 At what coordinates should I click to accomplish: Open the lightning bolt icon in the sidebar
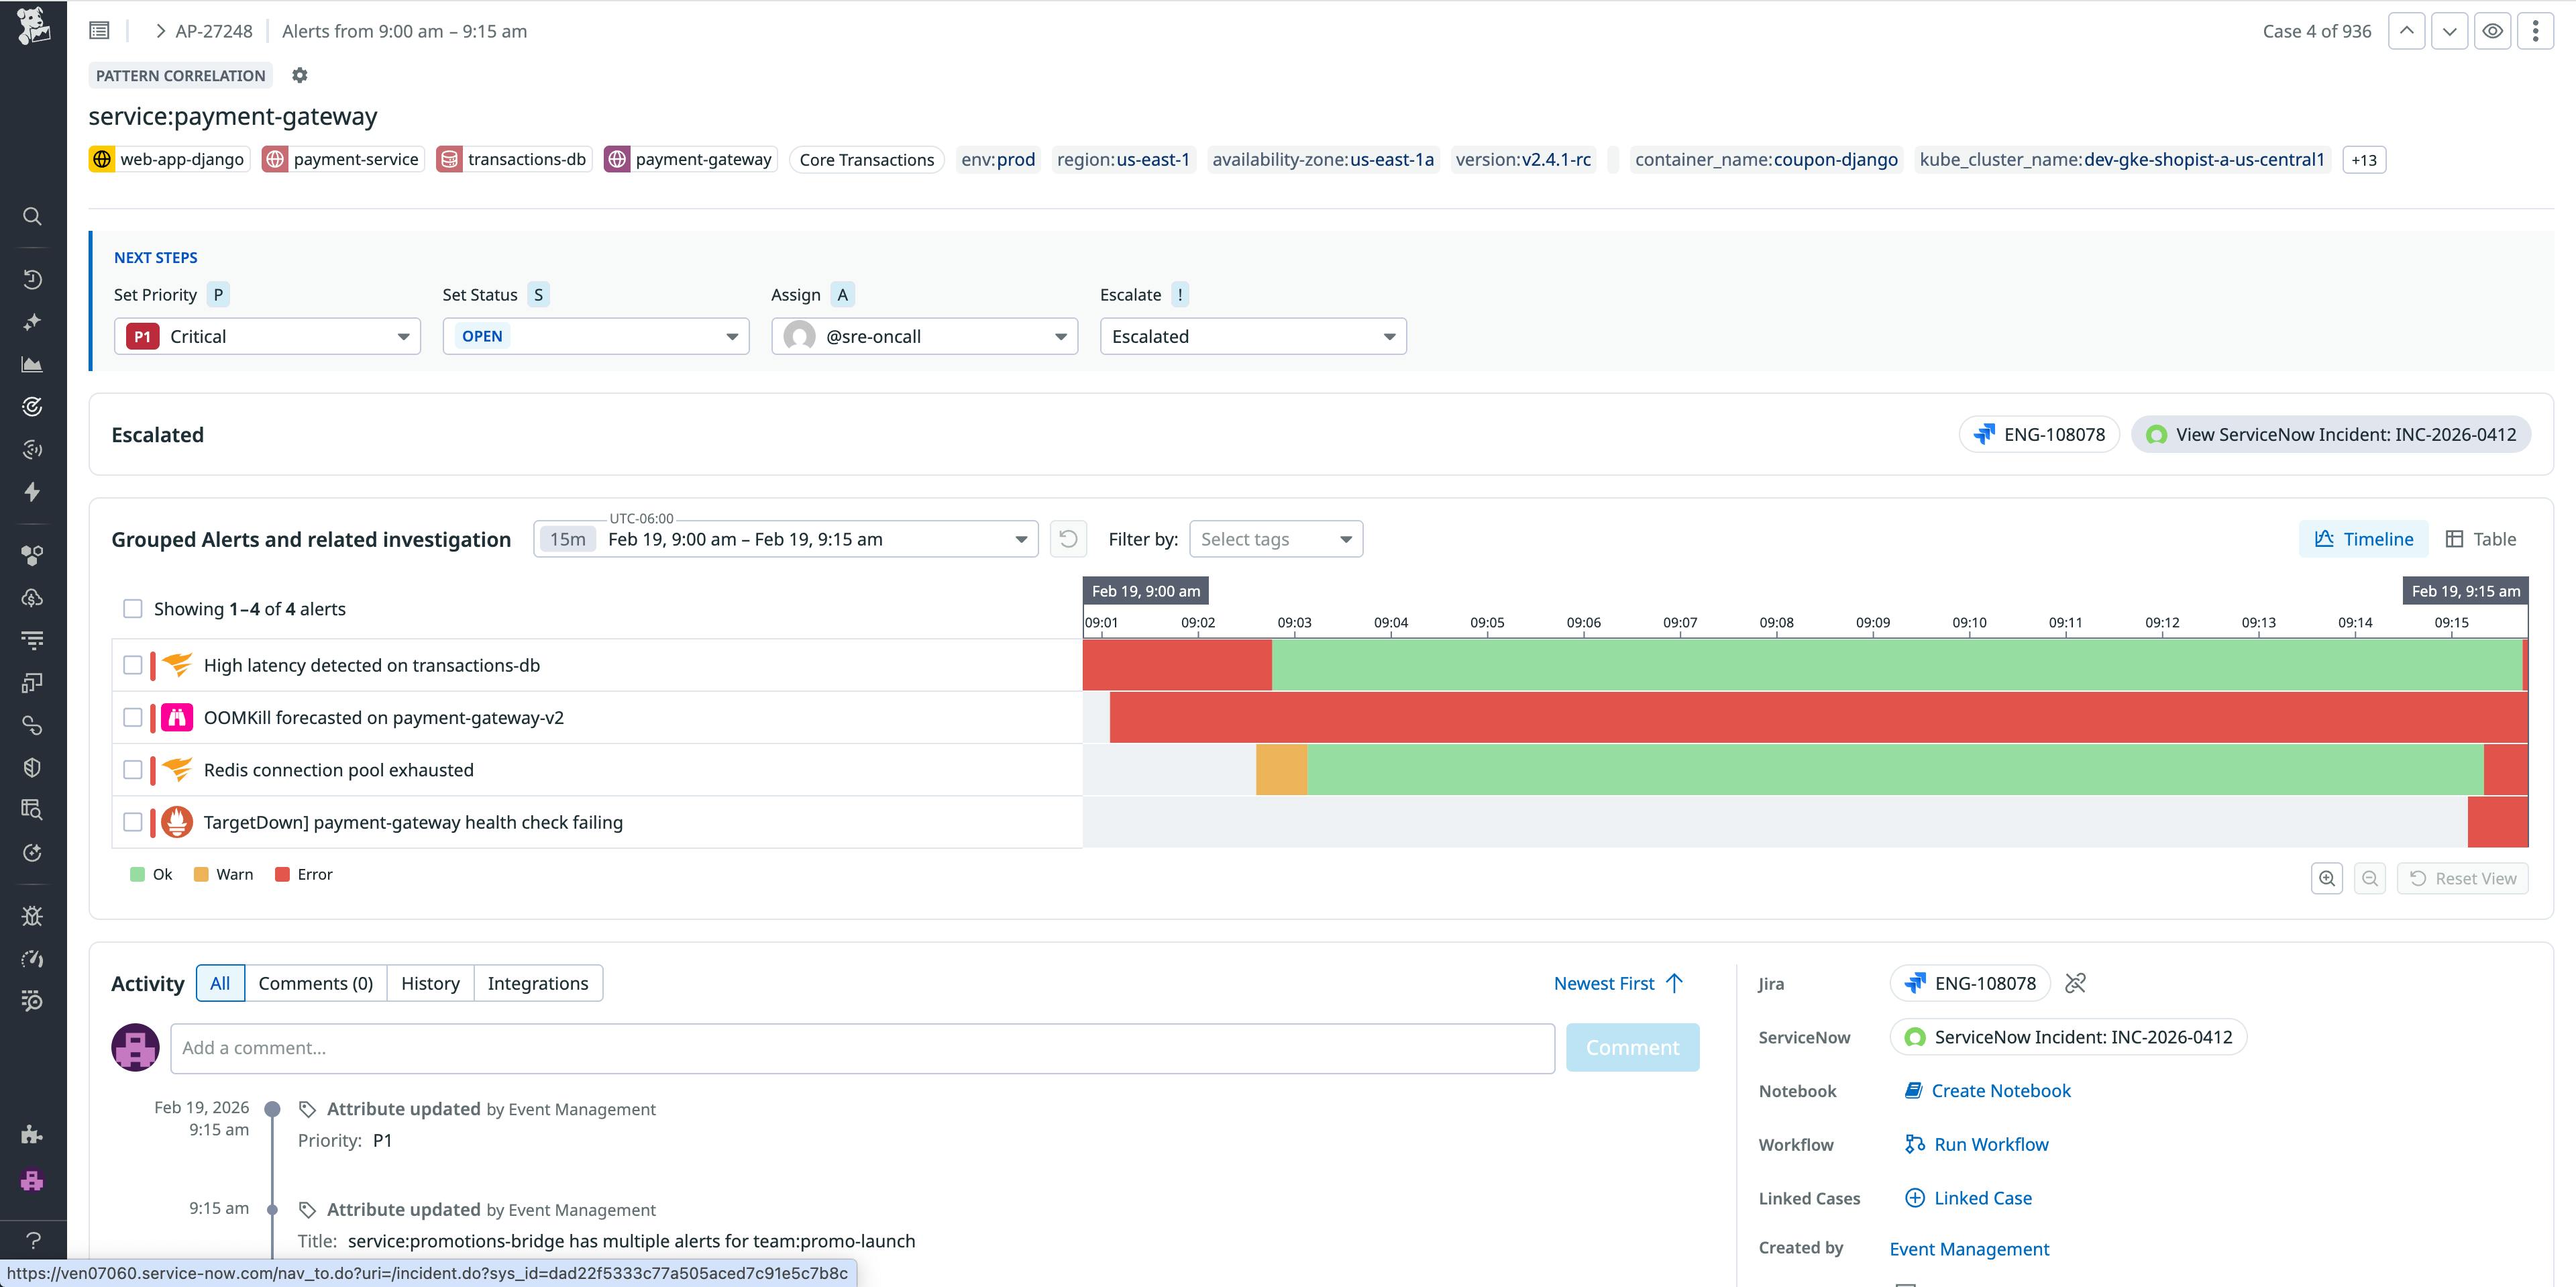[32, 492]
